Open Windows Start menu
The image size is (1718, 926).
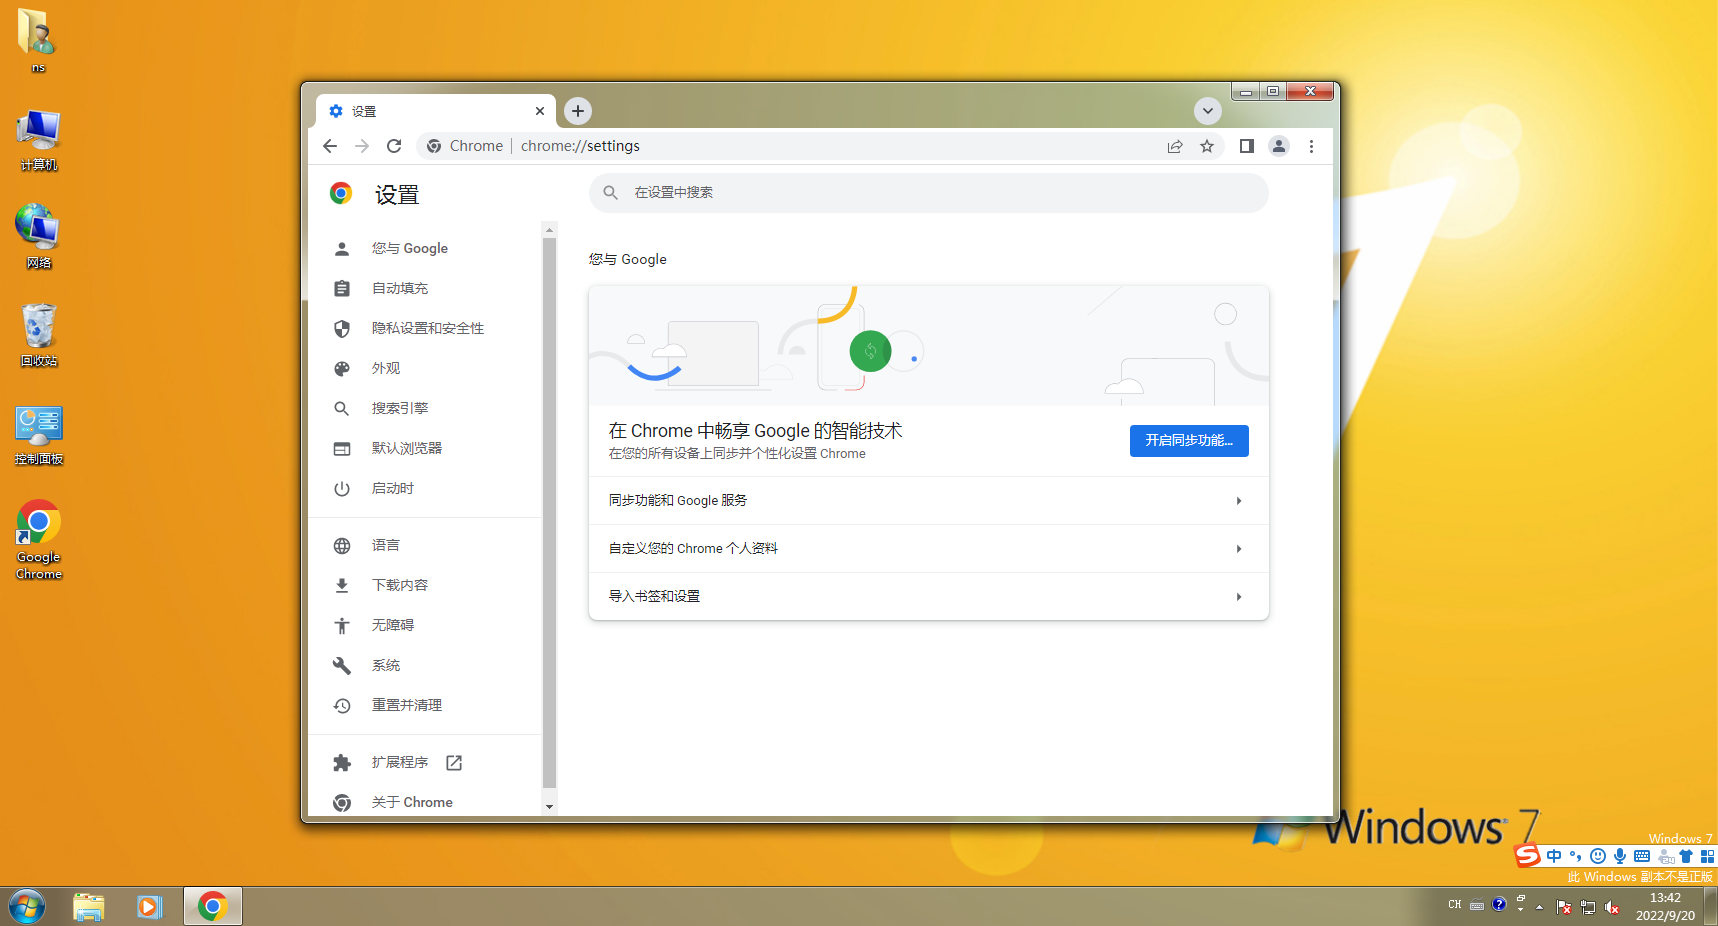click(x=27, y=906)
